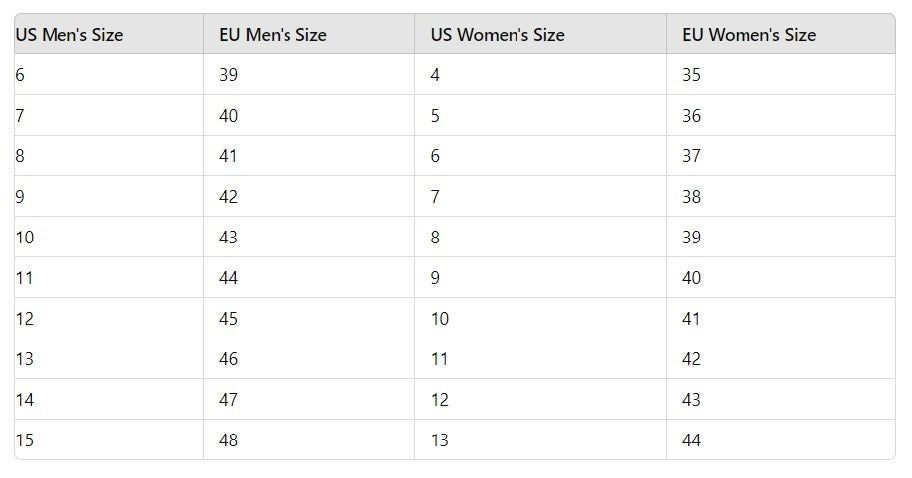The image size is (912, 478).
Task: Select EU Men's size 48 cell
Action: [x=309, y=440]
